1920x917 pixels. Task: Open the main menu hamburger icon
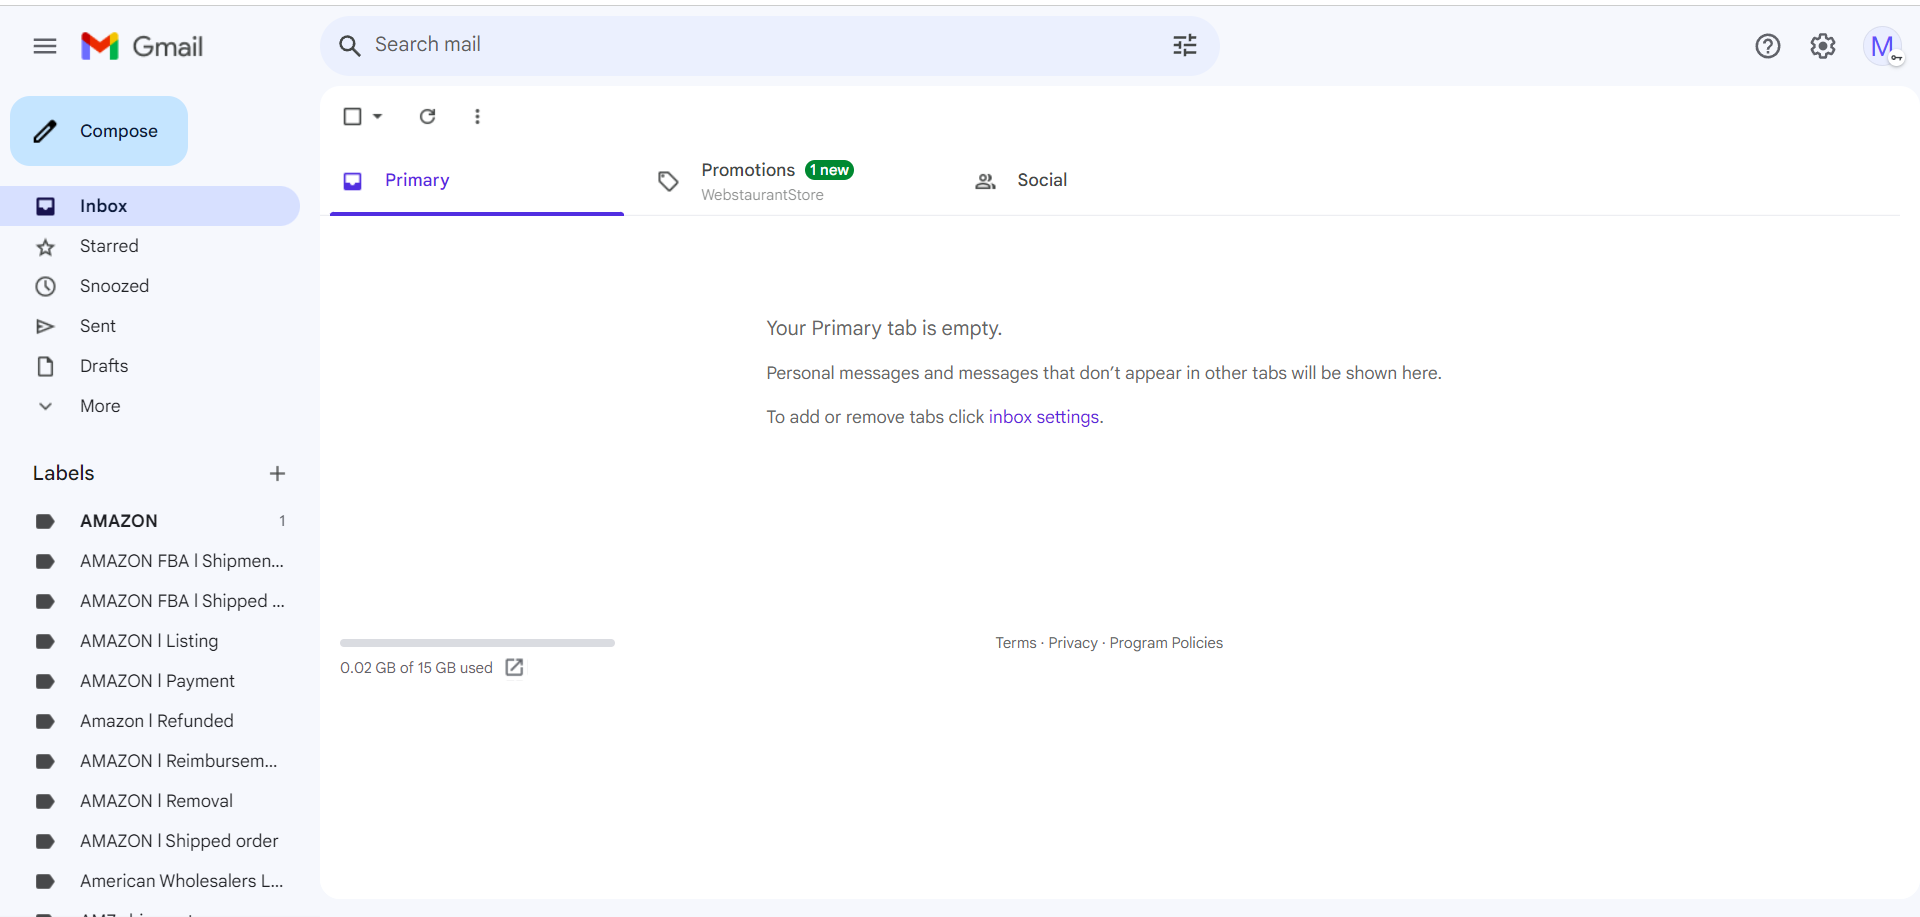pyautogui.click(x=45, y=46)
